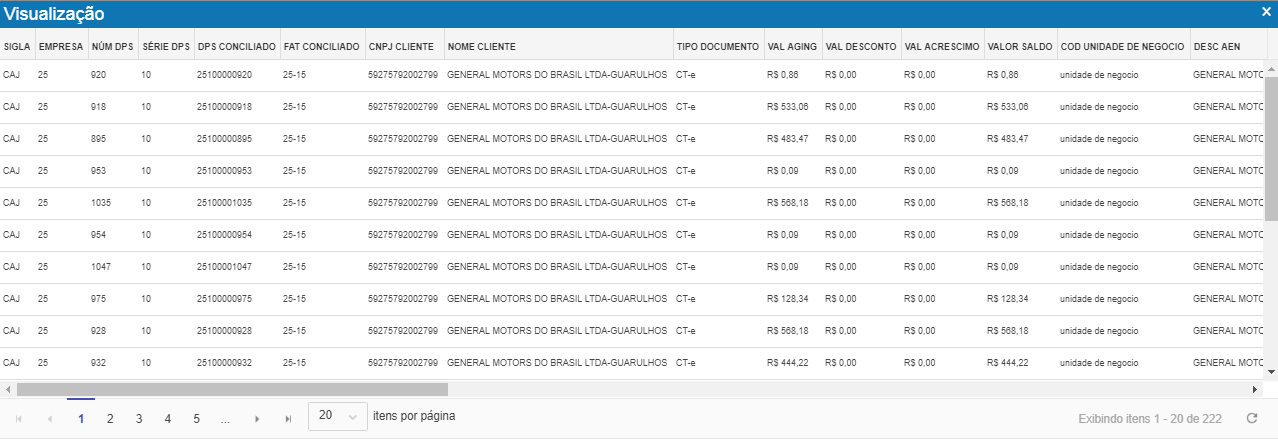Sort by NOME CLIENTE column header
The width and height of the screenshot is (1278, 439).
[482, 47]
